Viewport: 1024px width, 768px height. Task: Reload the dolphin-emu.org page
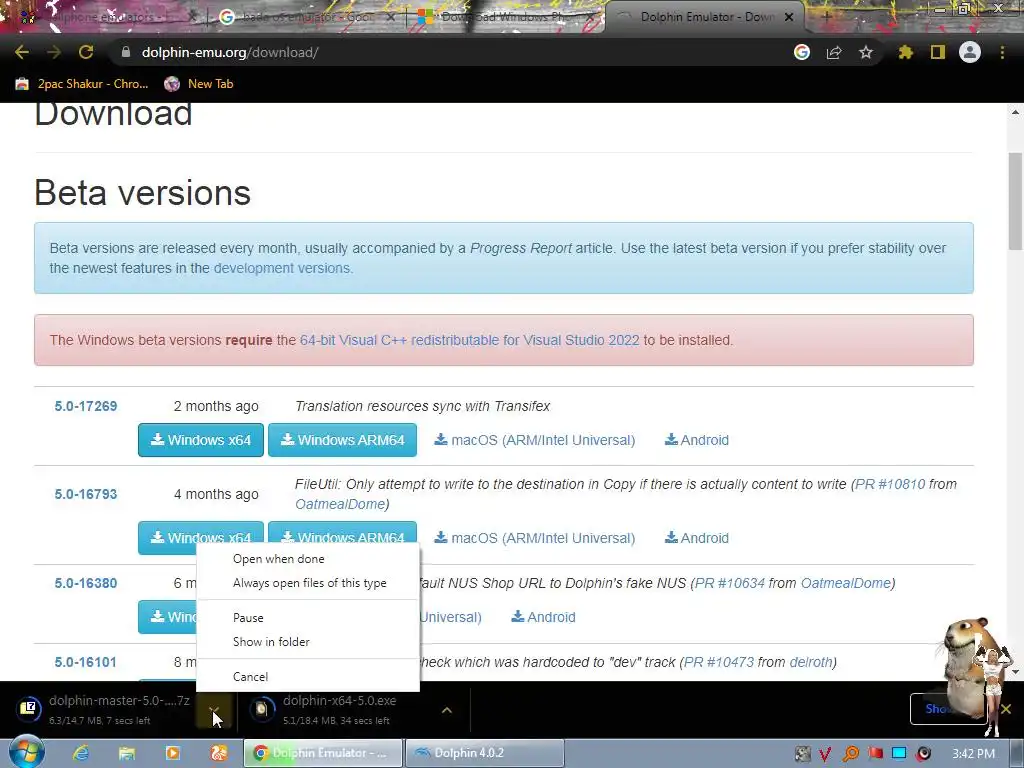tap(86, 52)
